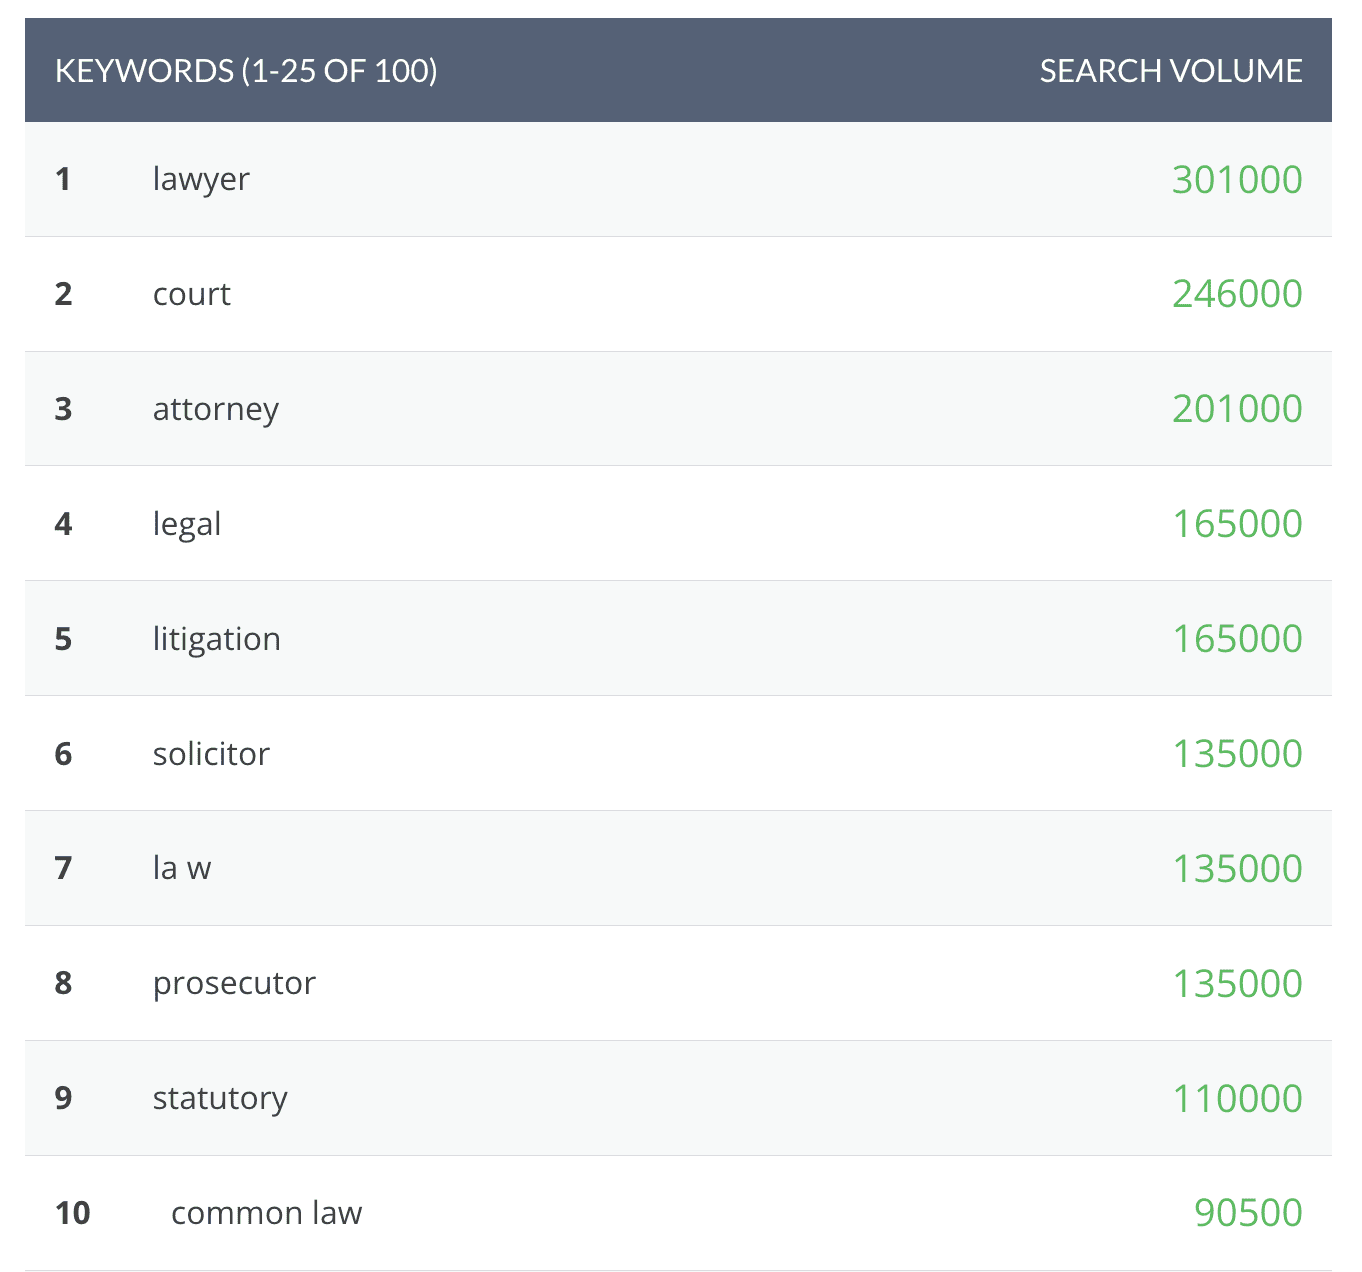Click the 'solicitor' keyword
The width and height of the screenshot is (1362, 1272).
[x=211, y=754]
